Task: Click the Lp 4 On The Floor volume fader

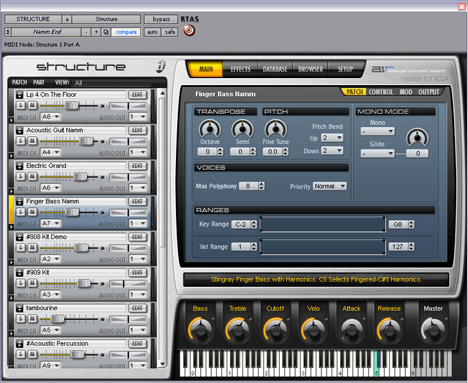Action: 71,106
